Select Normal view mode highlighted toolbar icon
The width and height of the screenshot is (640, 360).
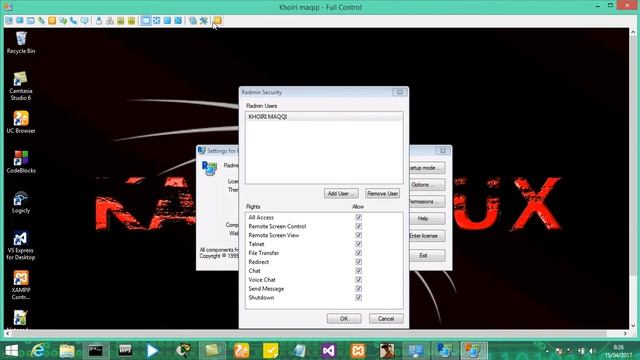click(146, 20)
